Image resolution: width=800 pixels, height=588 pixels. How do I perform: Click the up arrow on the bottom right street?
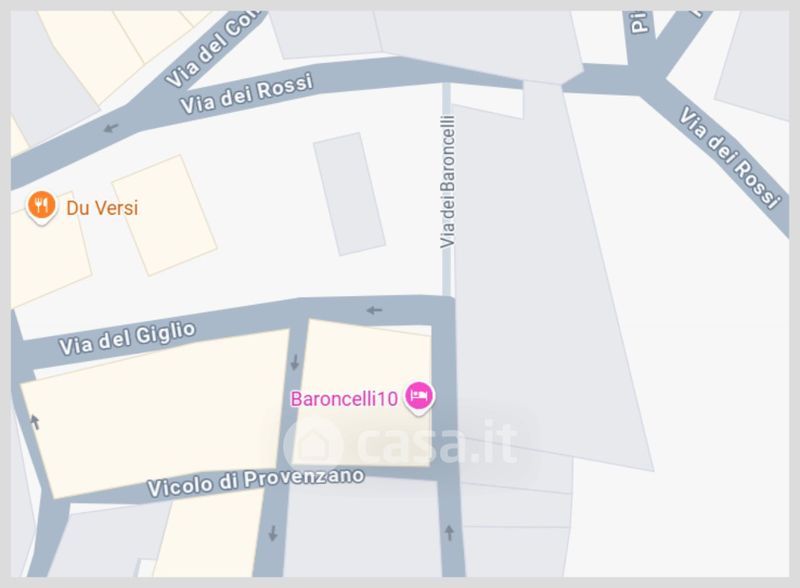[x=449, y=532]
